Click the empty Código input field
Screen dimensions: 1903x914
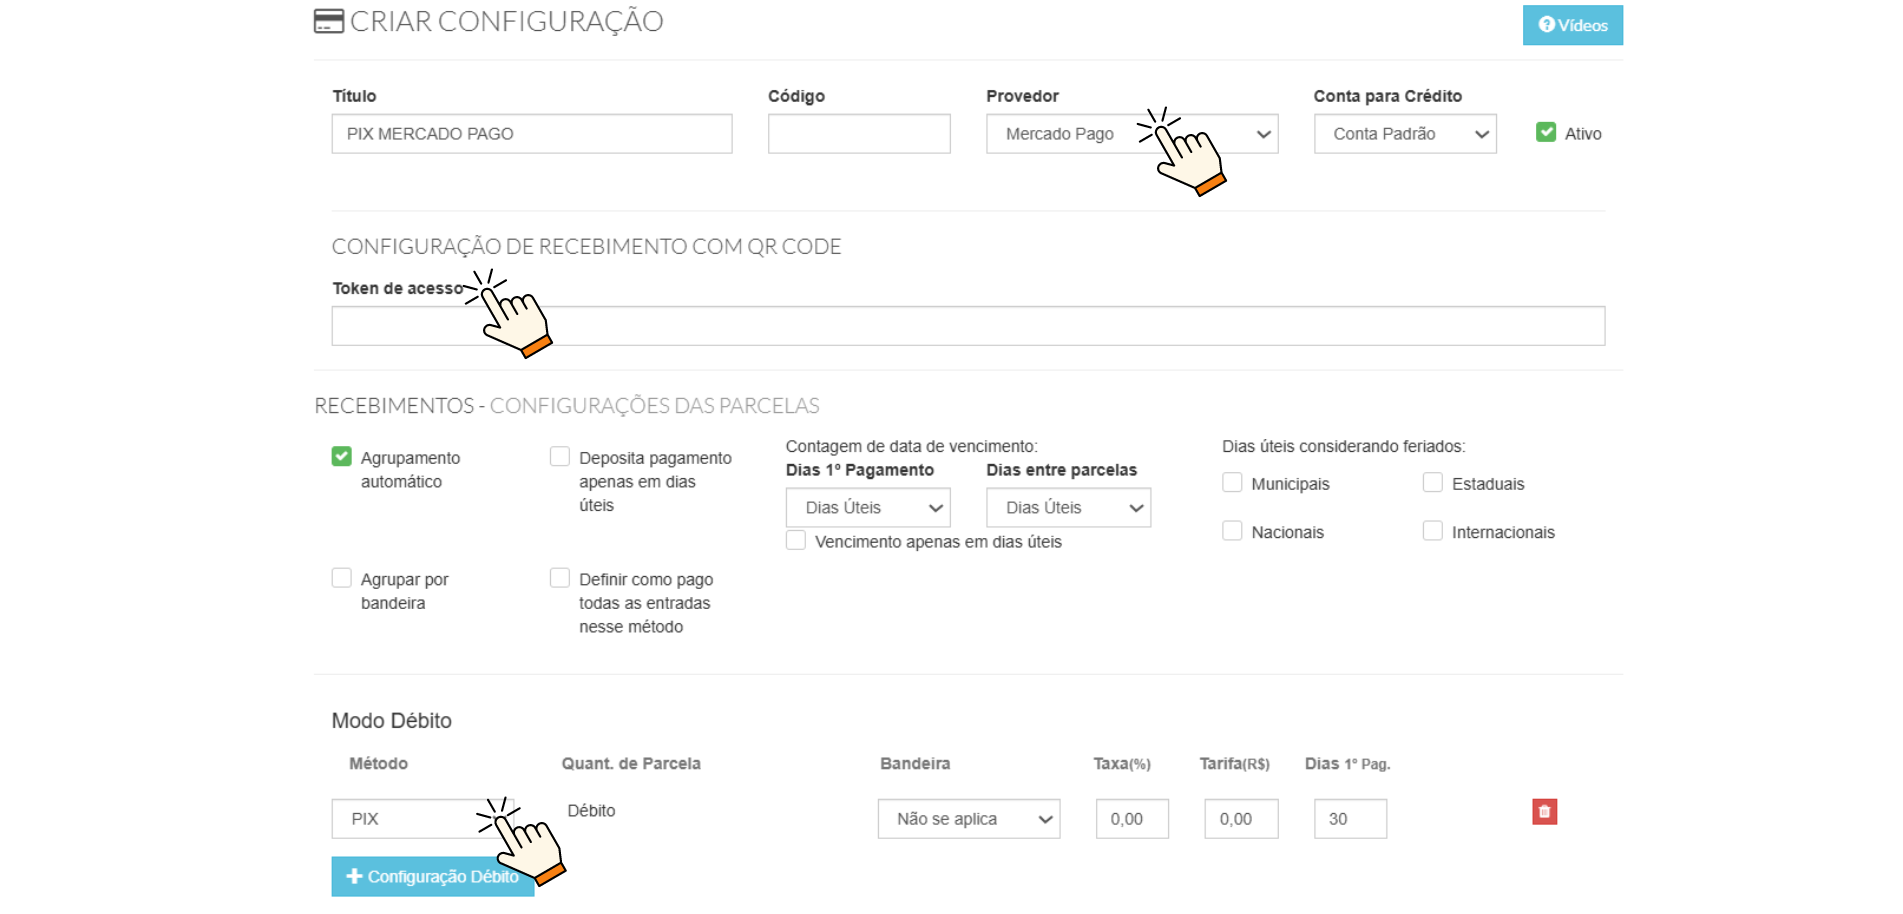pos(859,134)
